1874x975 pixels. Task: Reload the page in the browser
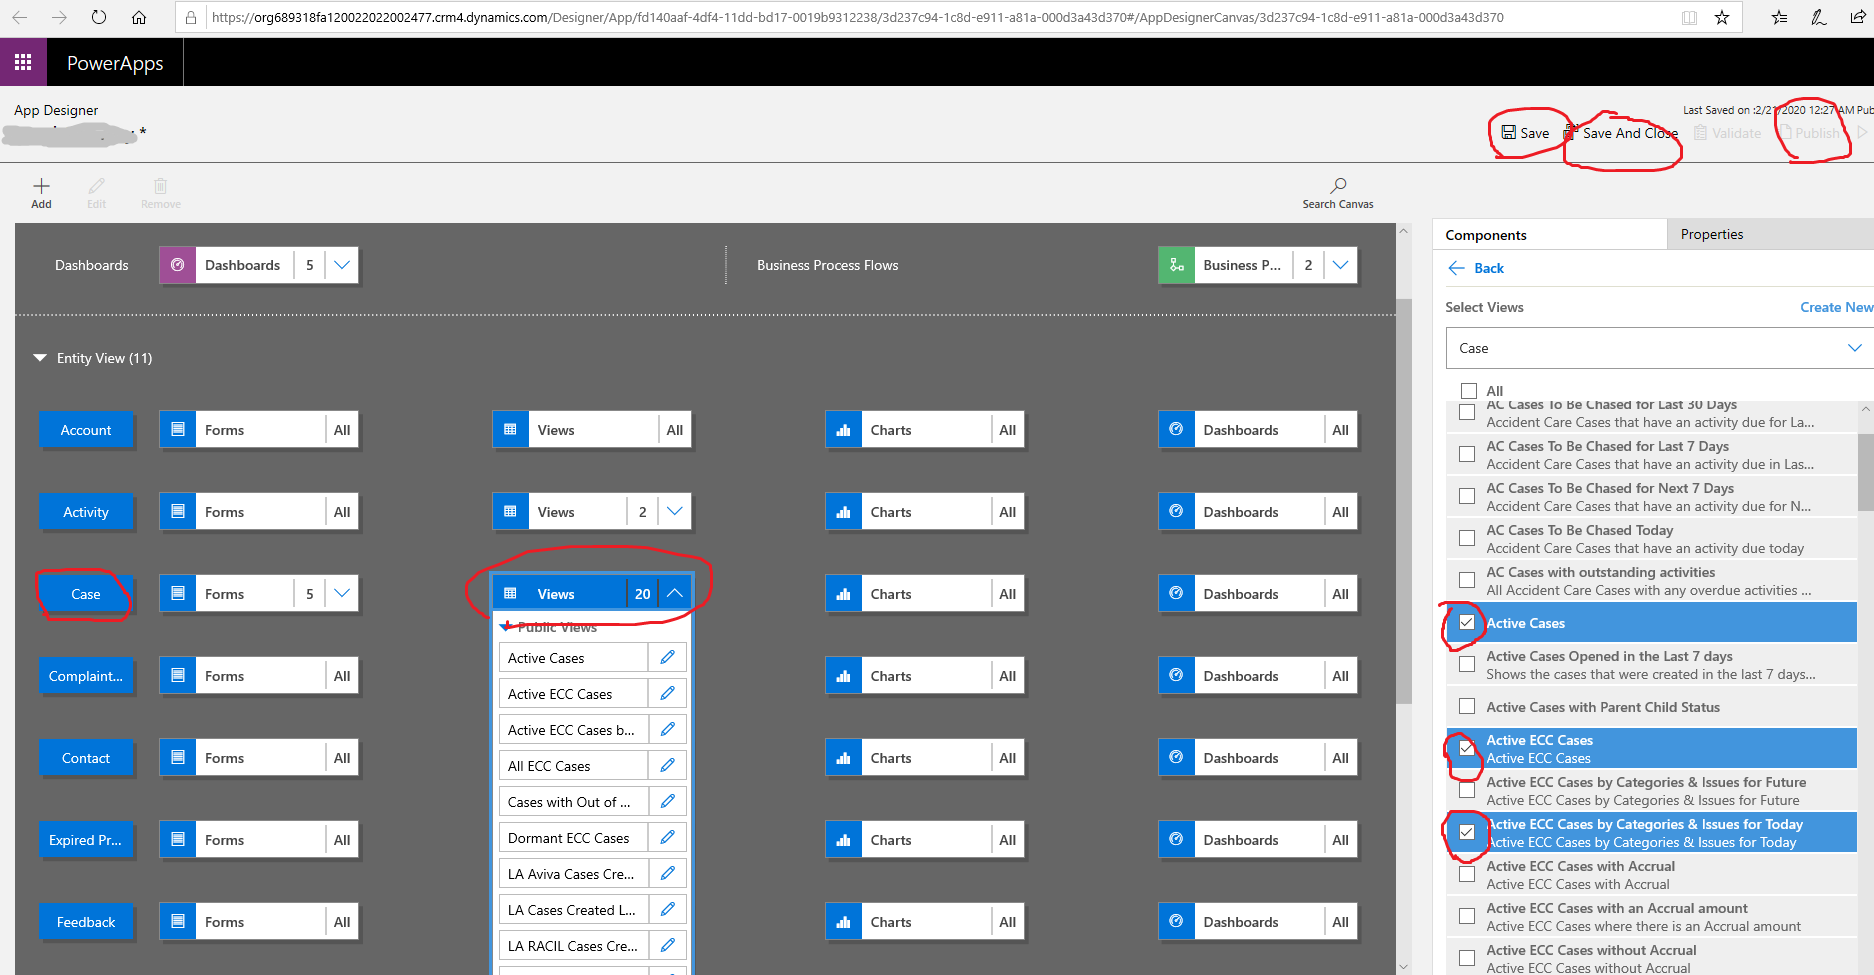coord(98,17)
